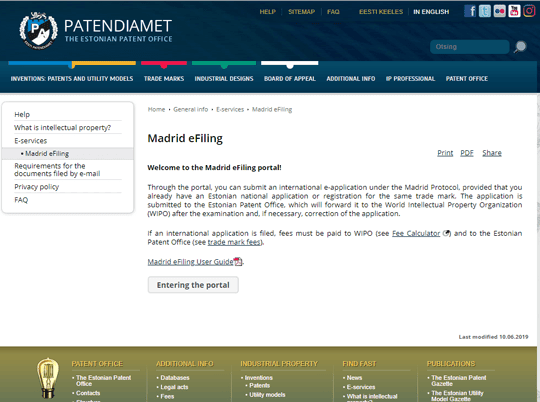This screenshot has width=540, height=402.
Task: Open the Utility models footer link
Action: (x=267, y=394)
